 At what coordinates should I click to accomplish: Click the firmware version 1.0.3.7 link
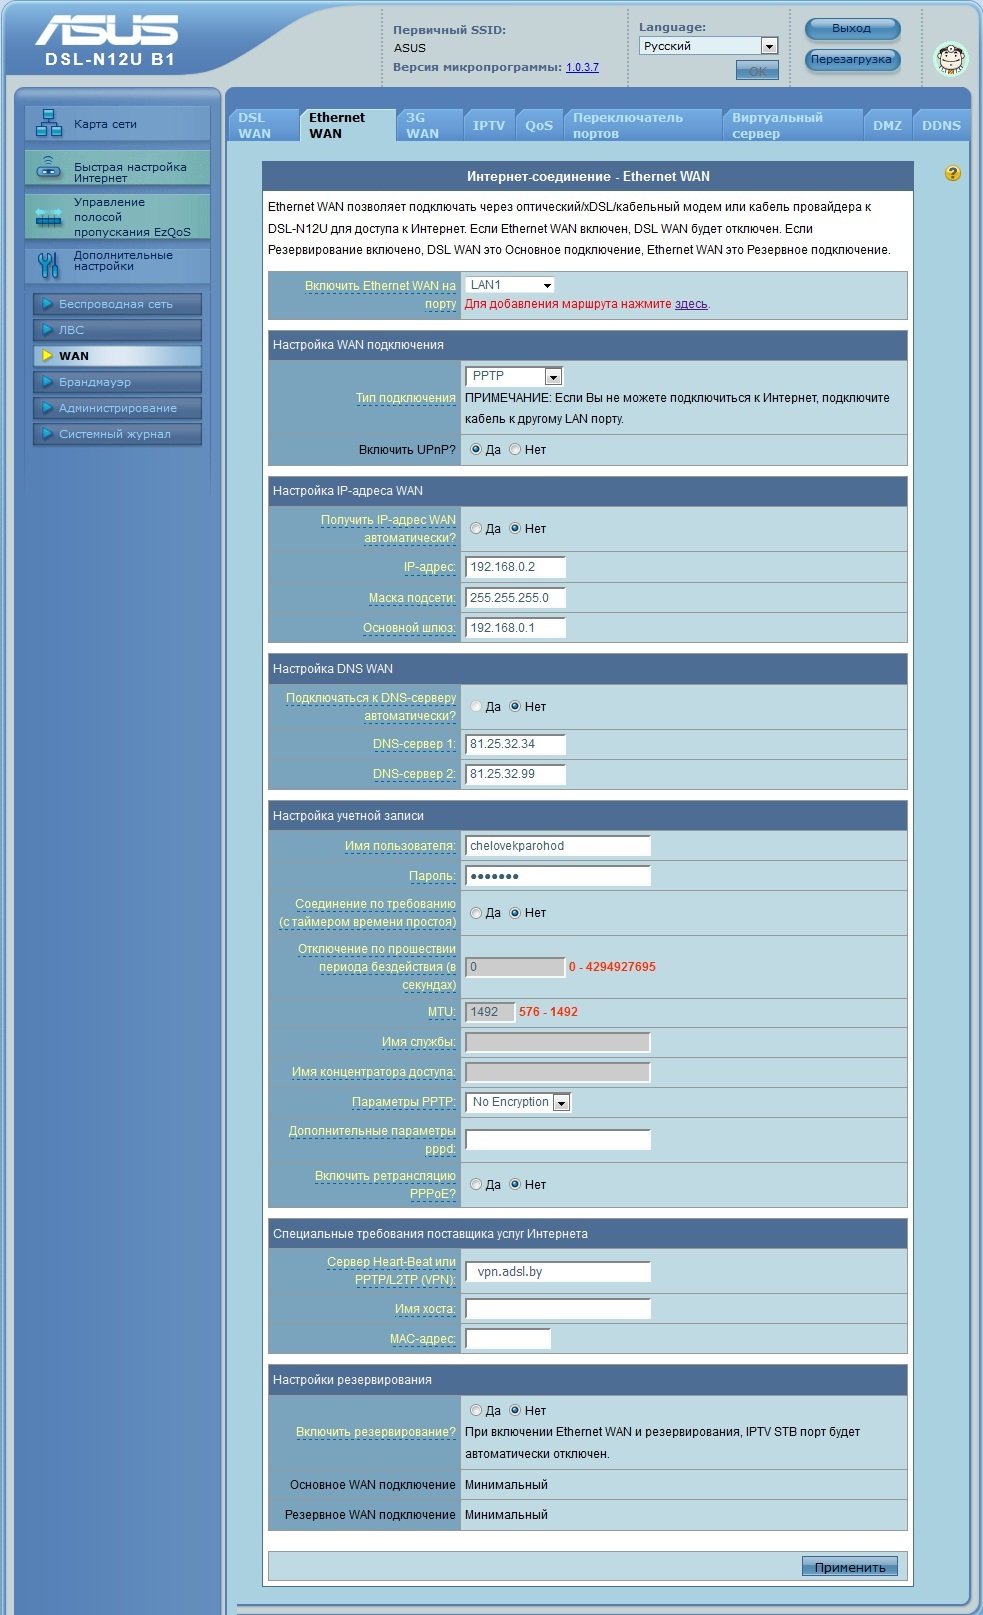[x=582, y=68]
